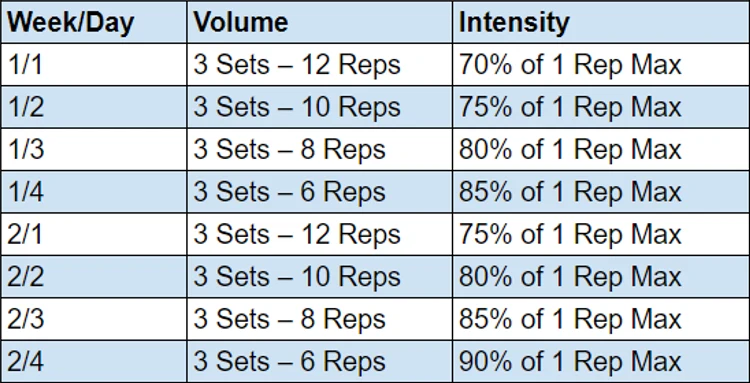750x383 pixels.
Task: Click the 70% of 1 Rep Max cell
Action: click(x=601, y=65)
